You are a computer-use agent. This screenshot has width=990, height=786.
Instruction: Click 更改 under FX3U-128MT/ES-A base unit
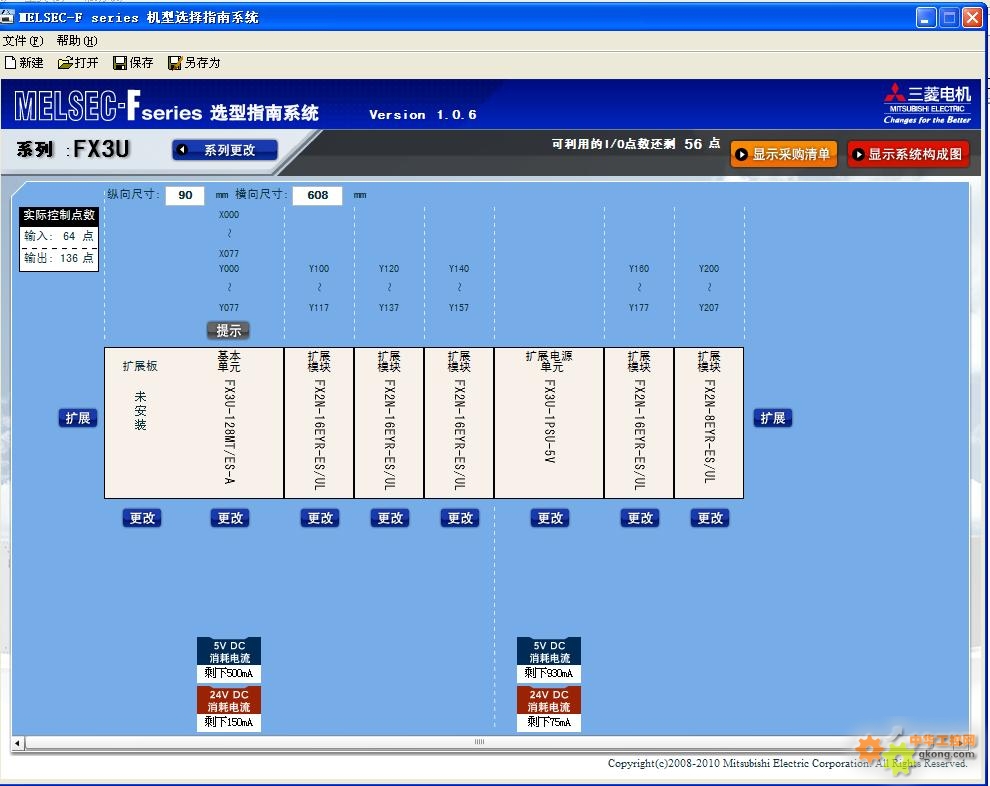[x=230, y=518]
